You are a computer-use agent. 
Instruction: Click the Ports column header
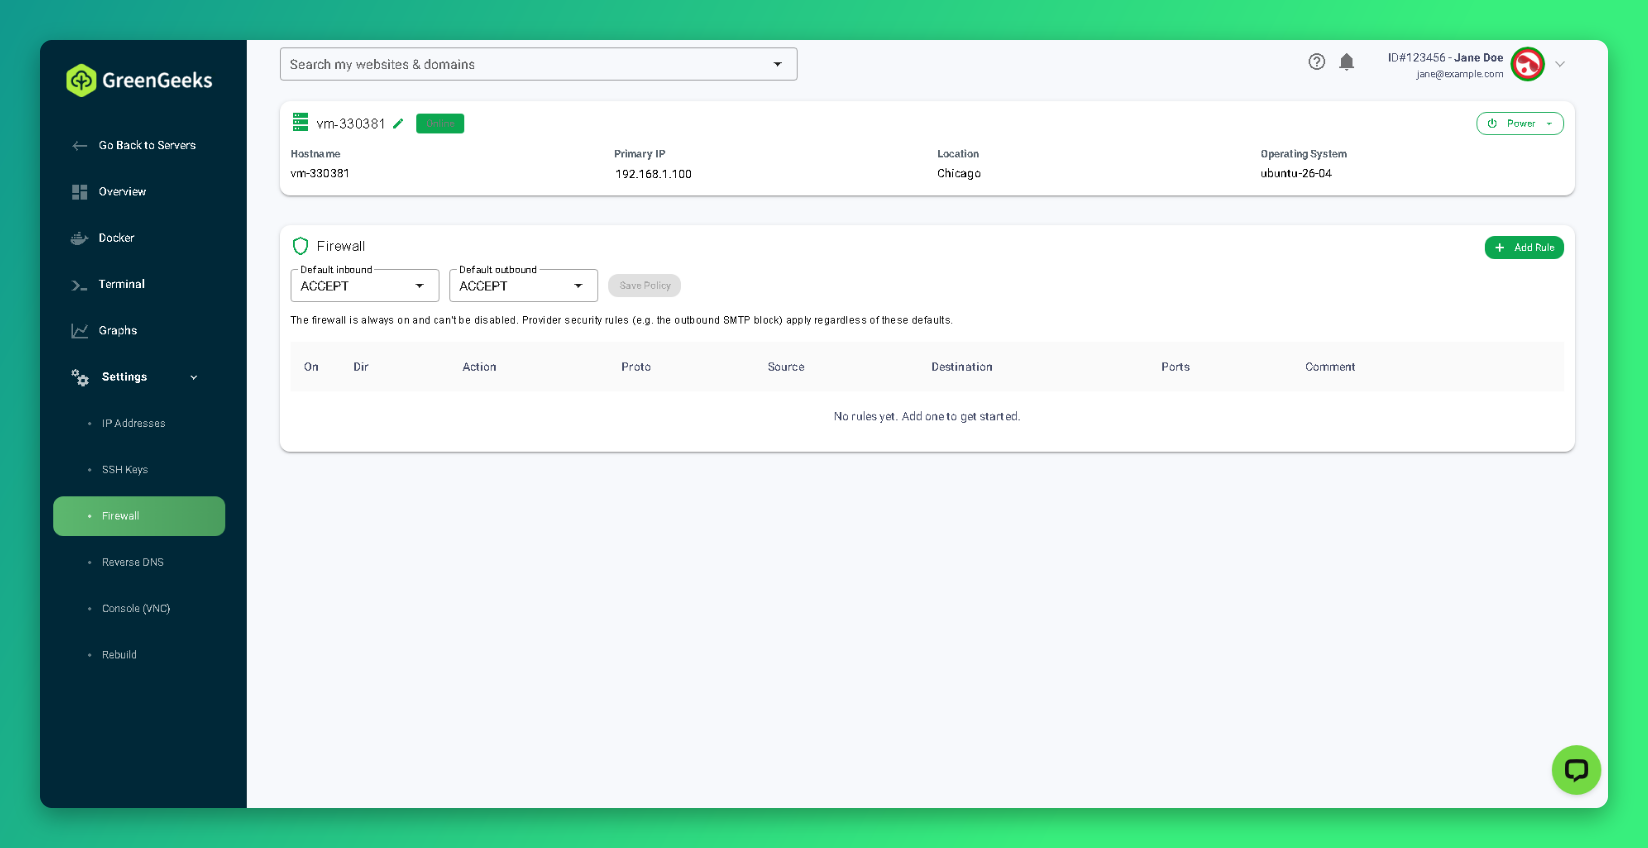pyautogui.click(x=1175, y=367)
